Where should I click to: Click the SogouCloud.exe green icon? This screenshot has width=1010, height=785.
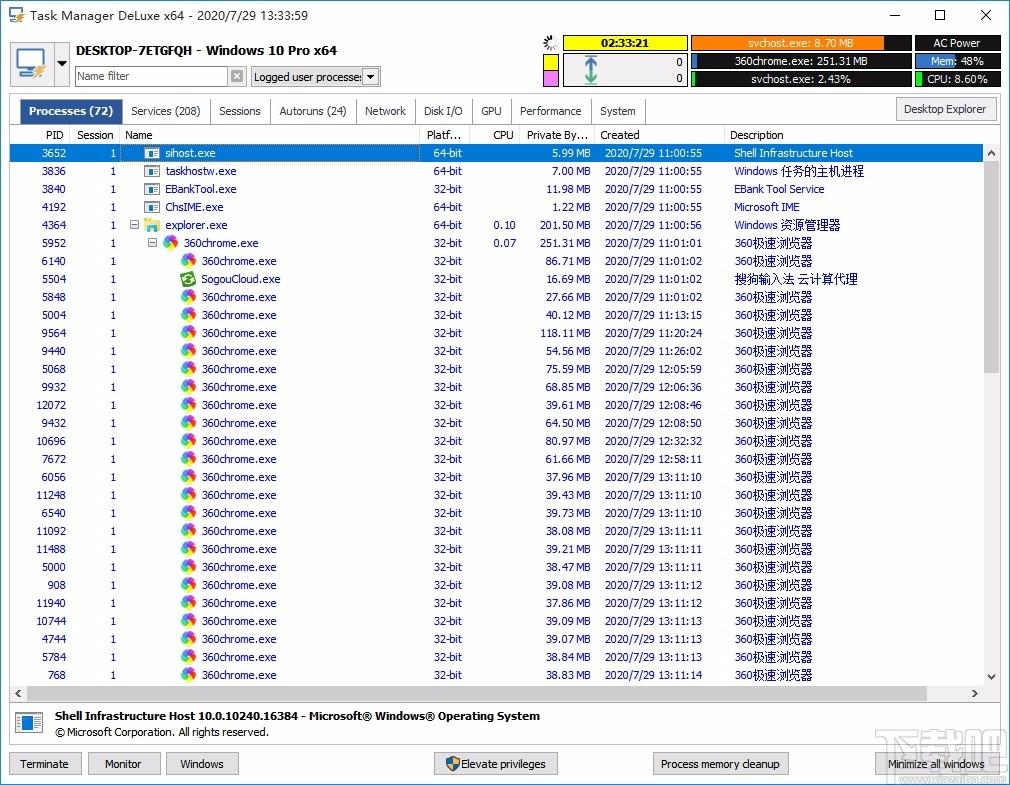point(188,279)
